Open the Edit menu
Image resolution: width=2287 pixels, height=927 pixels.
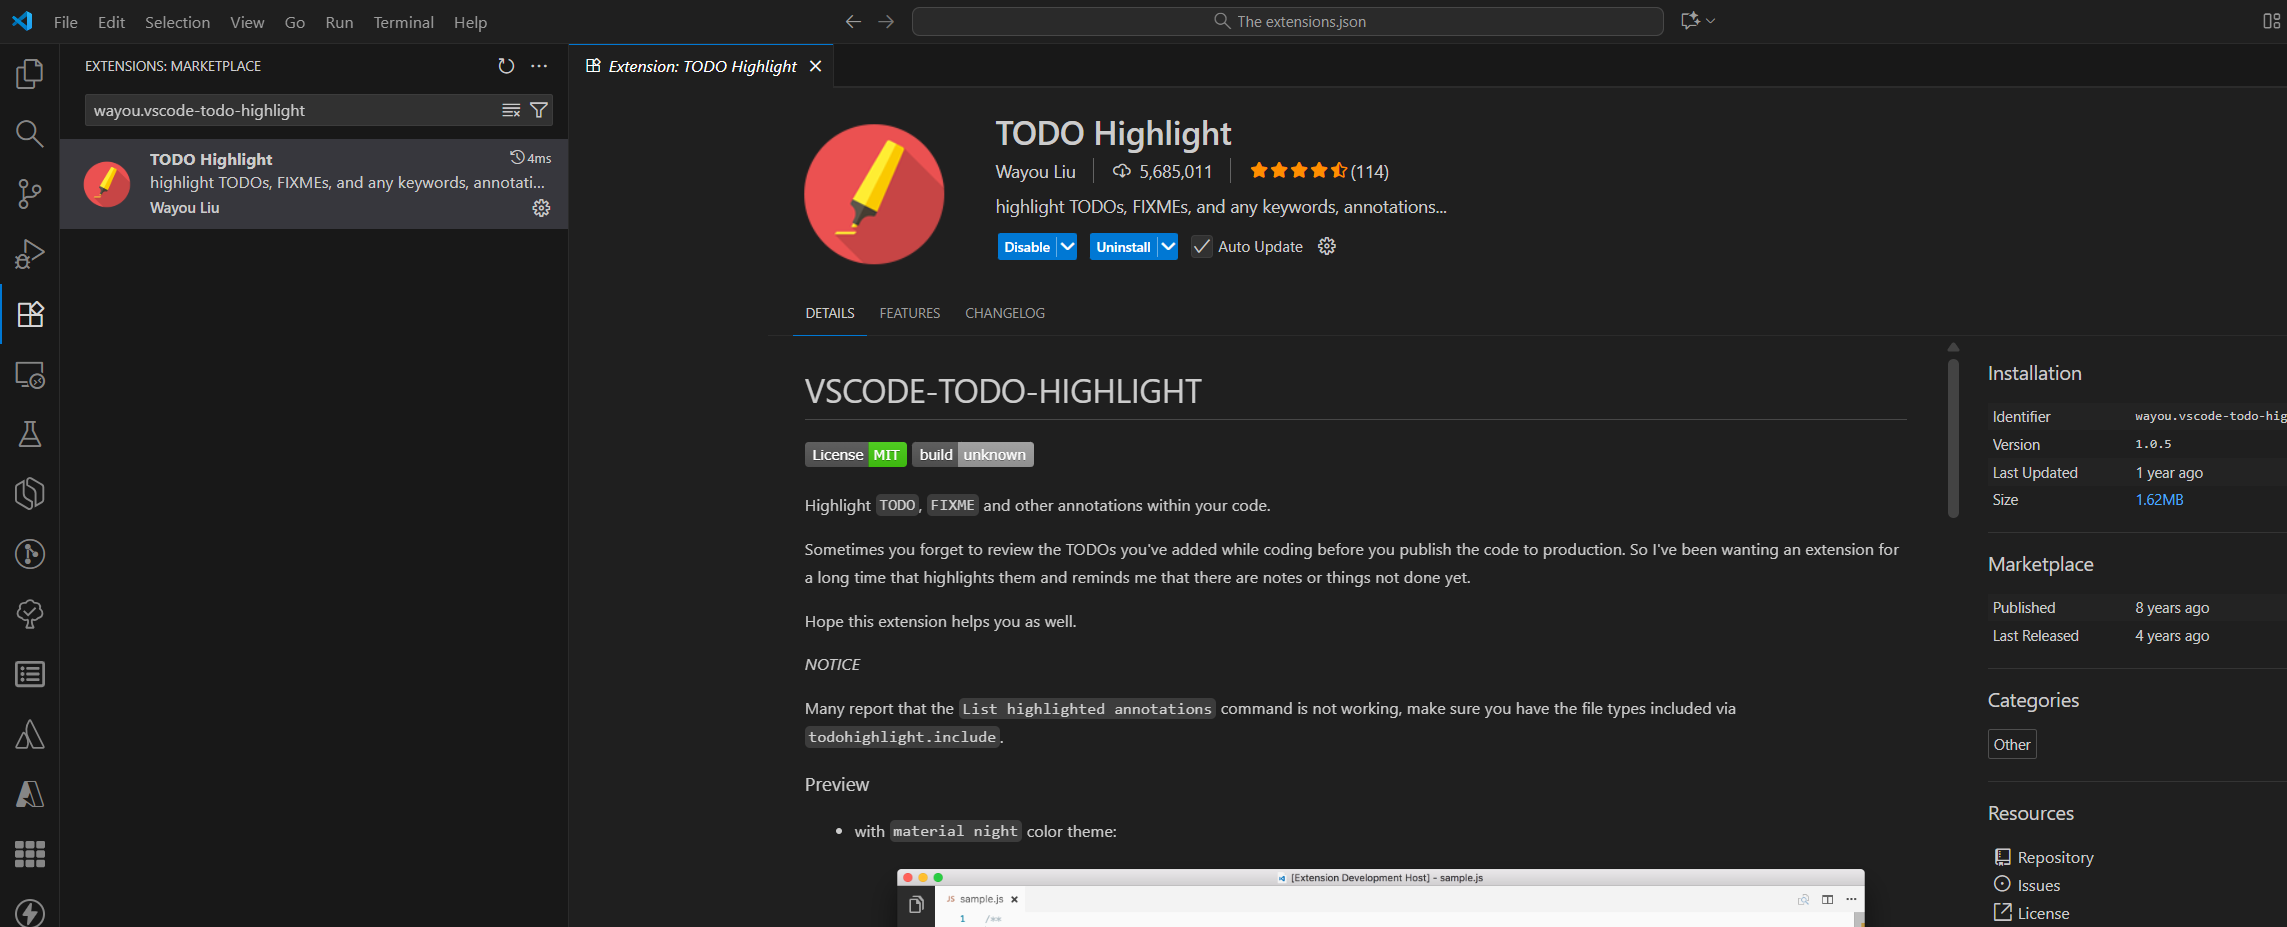click(111, 22)
